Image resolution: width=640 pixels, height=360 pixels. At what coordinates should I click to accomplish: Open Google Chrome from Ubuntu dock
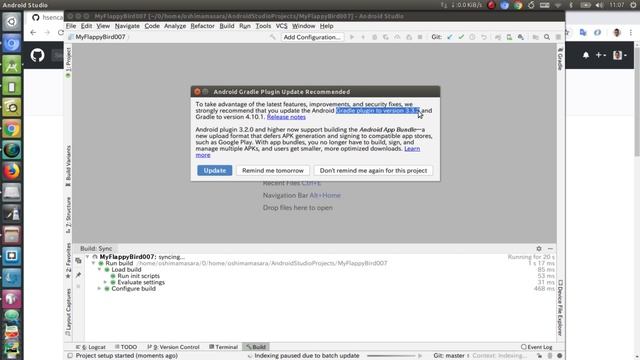click(11, 129)
